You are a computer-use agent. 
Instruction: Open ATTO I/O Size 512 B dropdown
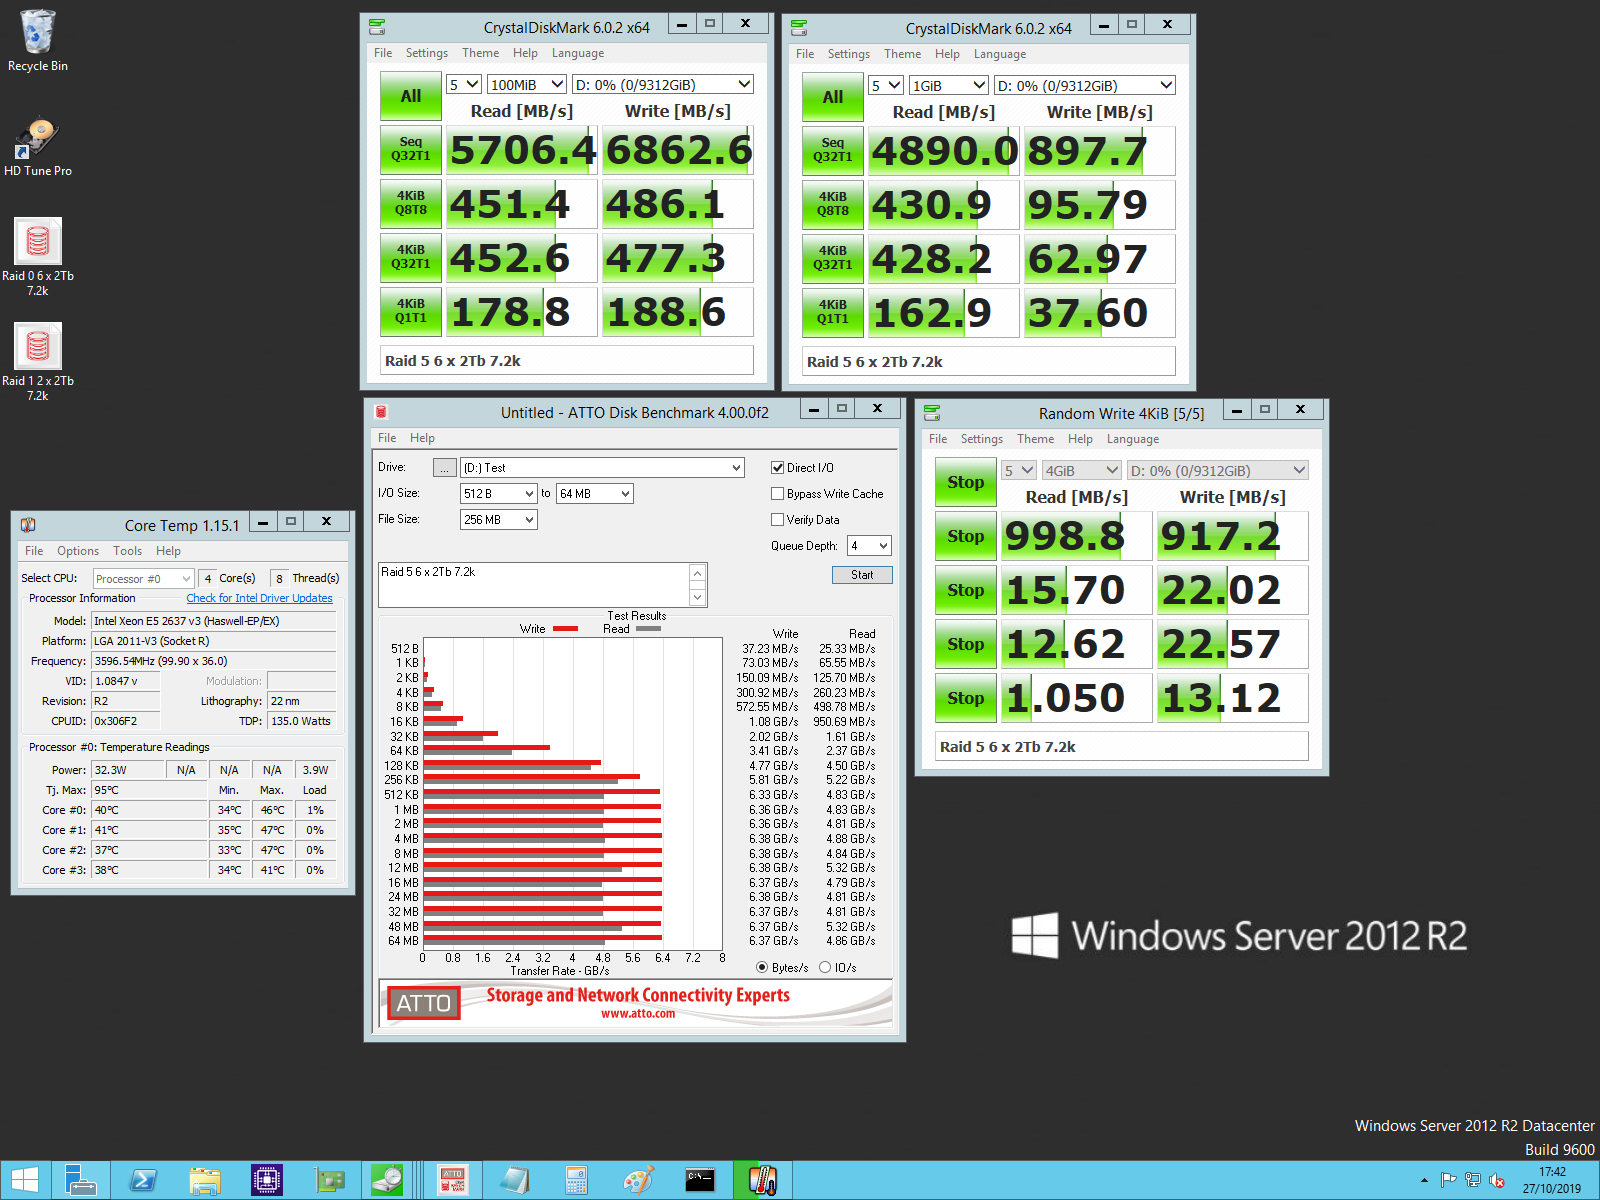click(x=499, y=493)
